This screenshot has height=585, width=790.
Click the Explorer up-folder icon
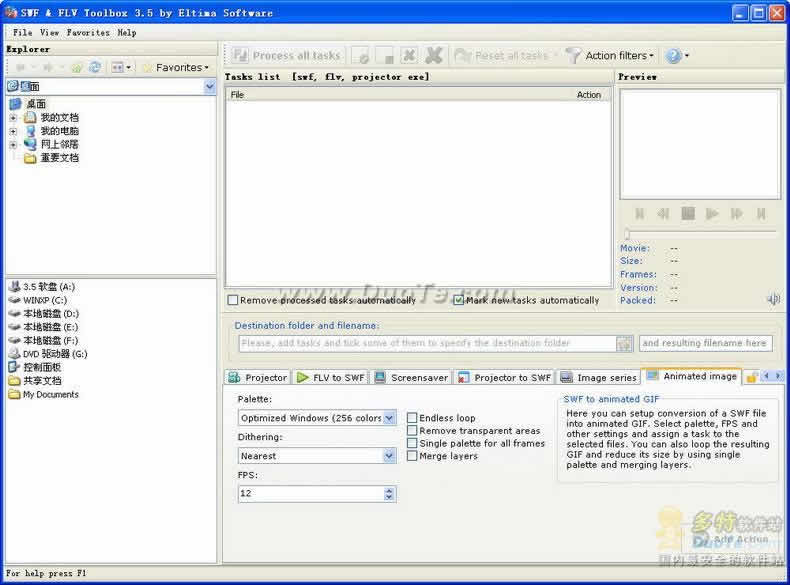click(77, 68)
